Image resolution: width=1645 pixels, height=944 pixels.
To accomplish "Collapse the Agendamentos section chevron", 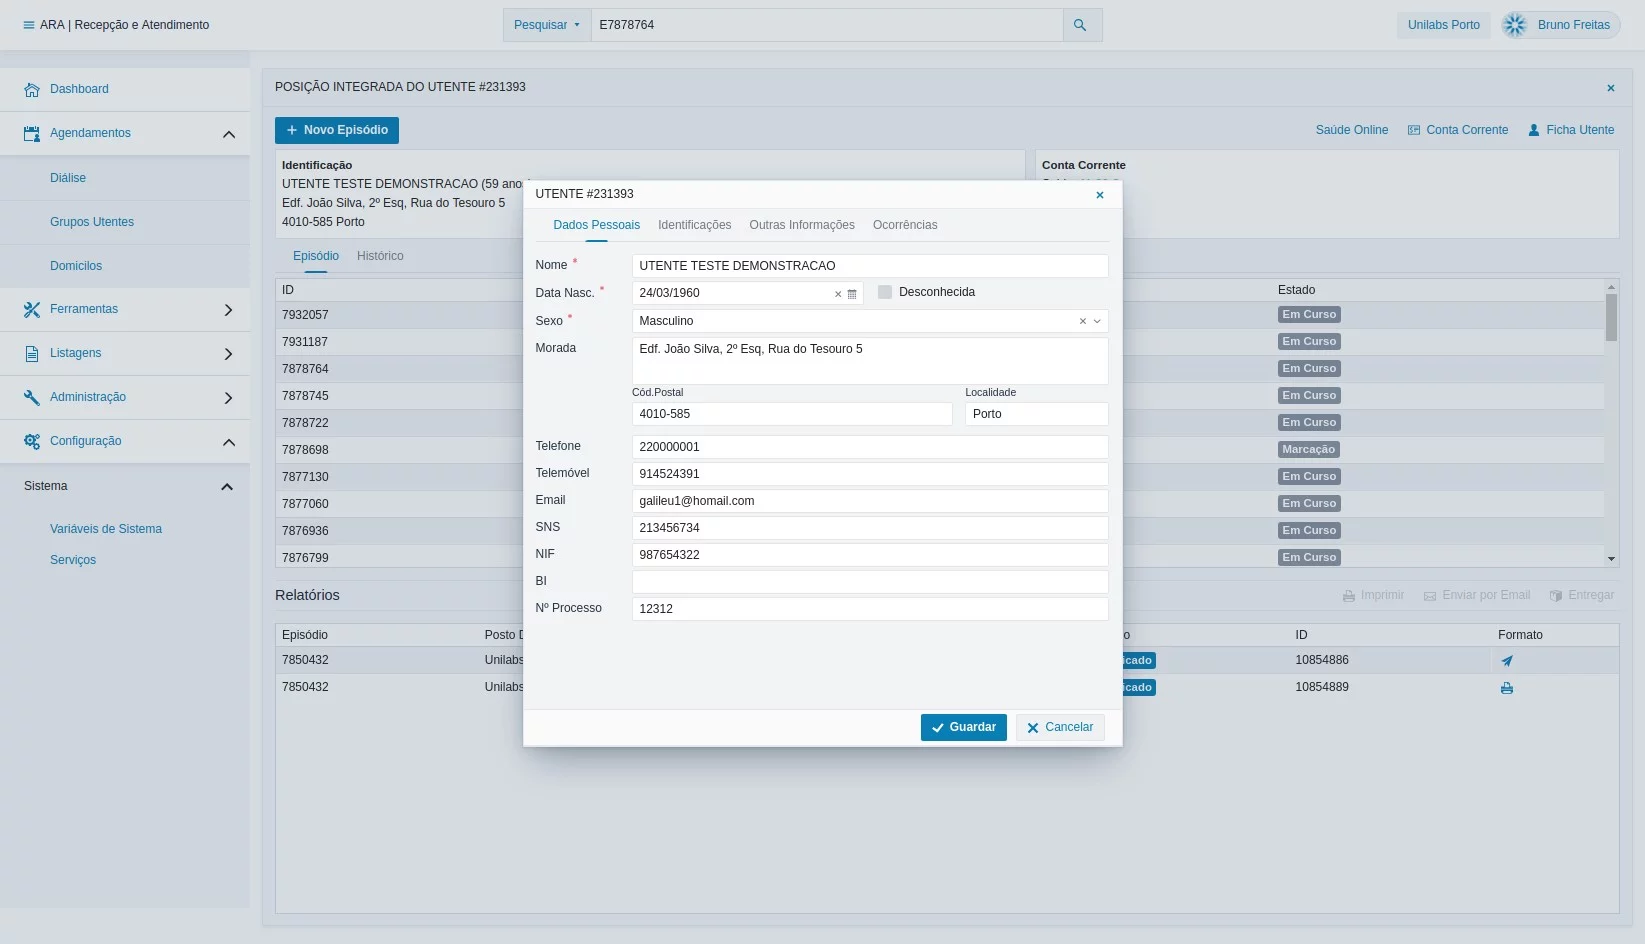I will (229, 134).
